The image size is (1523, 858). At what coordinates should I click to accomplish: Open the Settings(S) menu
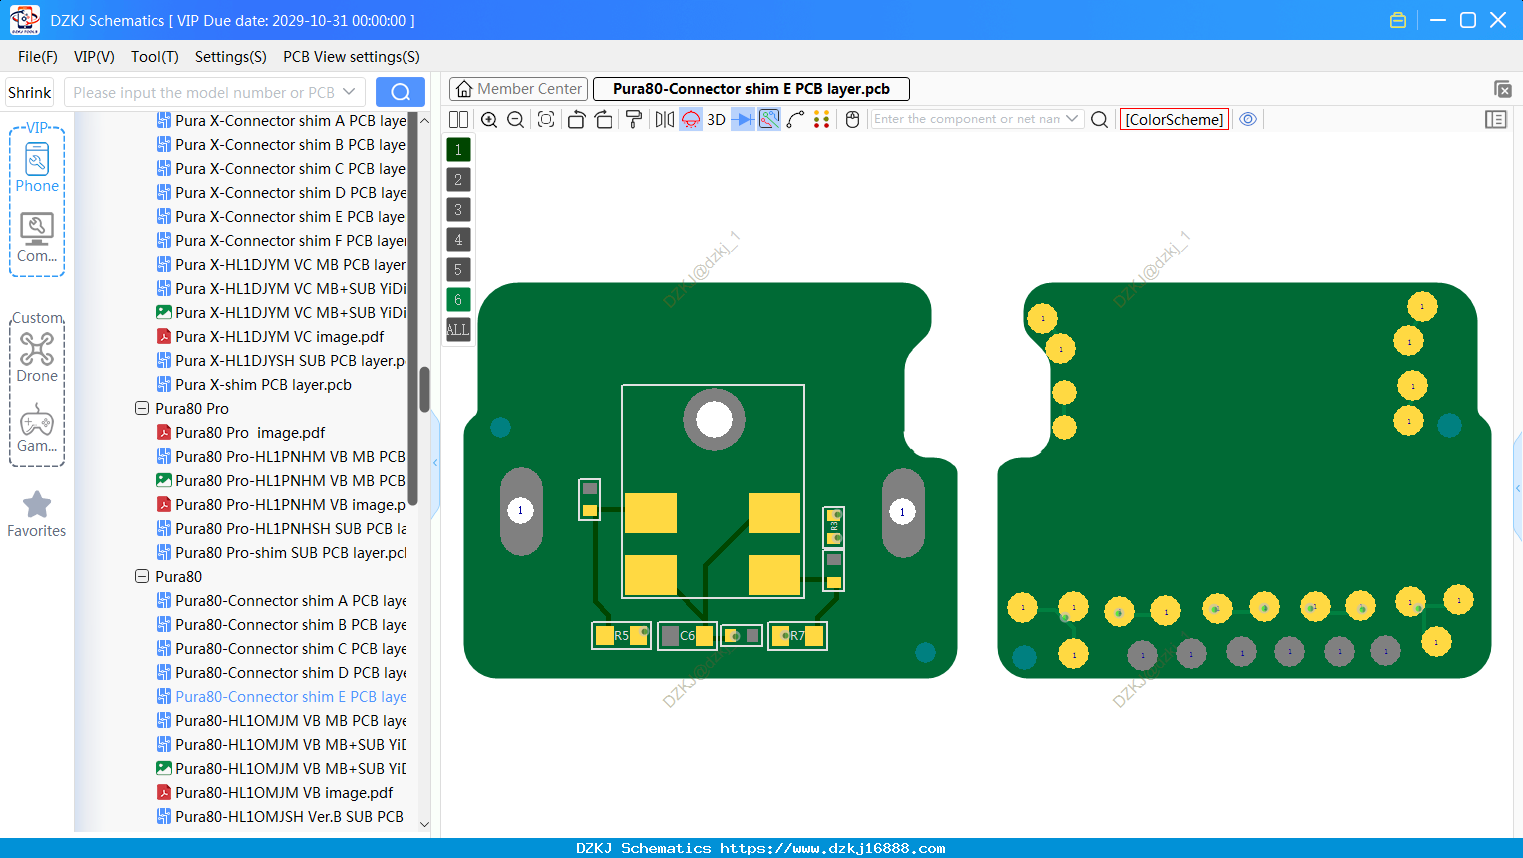pos(231,57)
